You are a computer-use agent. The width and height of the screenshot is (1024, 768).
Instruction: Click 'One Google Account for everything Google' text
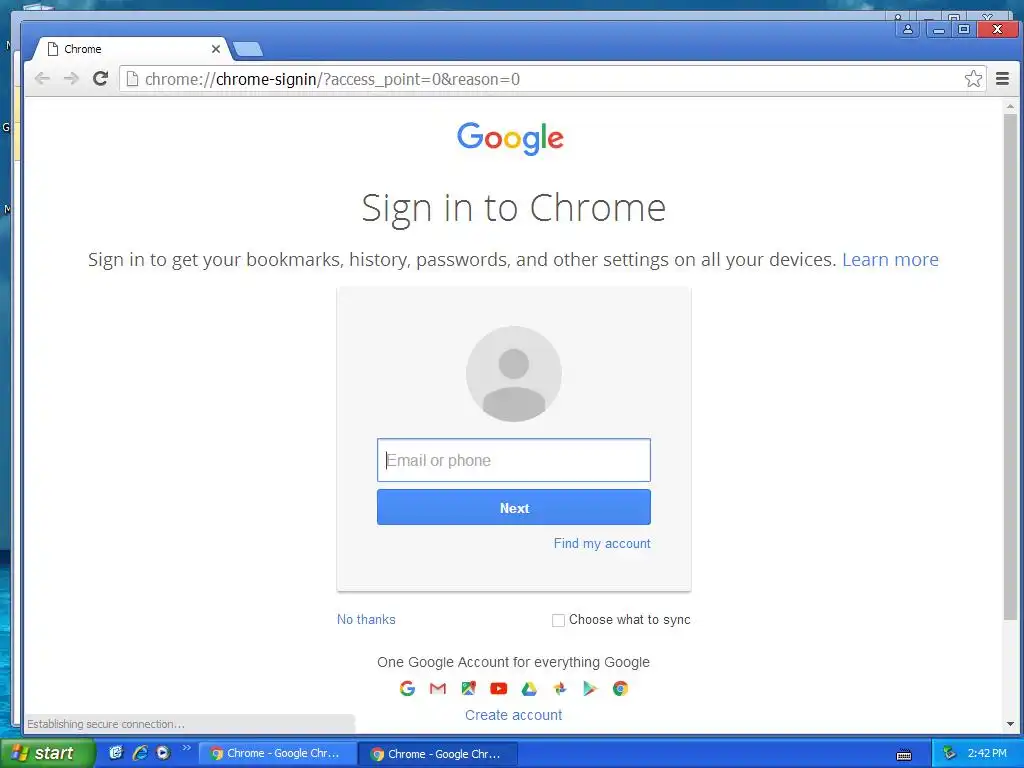[513, 662]
